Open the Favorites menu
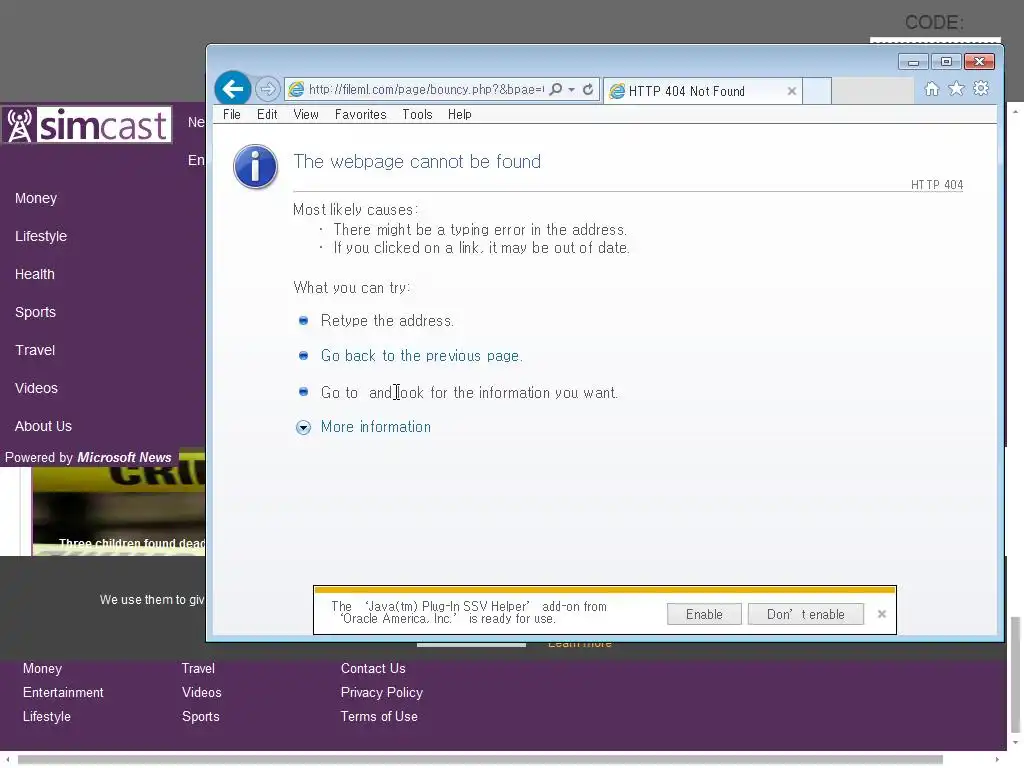This screenshot has width=1024, height=768. click(360, 114)
